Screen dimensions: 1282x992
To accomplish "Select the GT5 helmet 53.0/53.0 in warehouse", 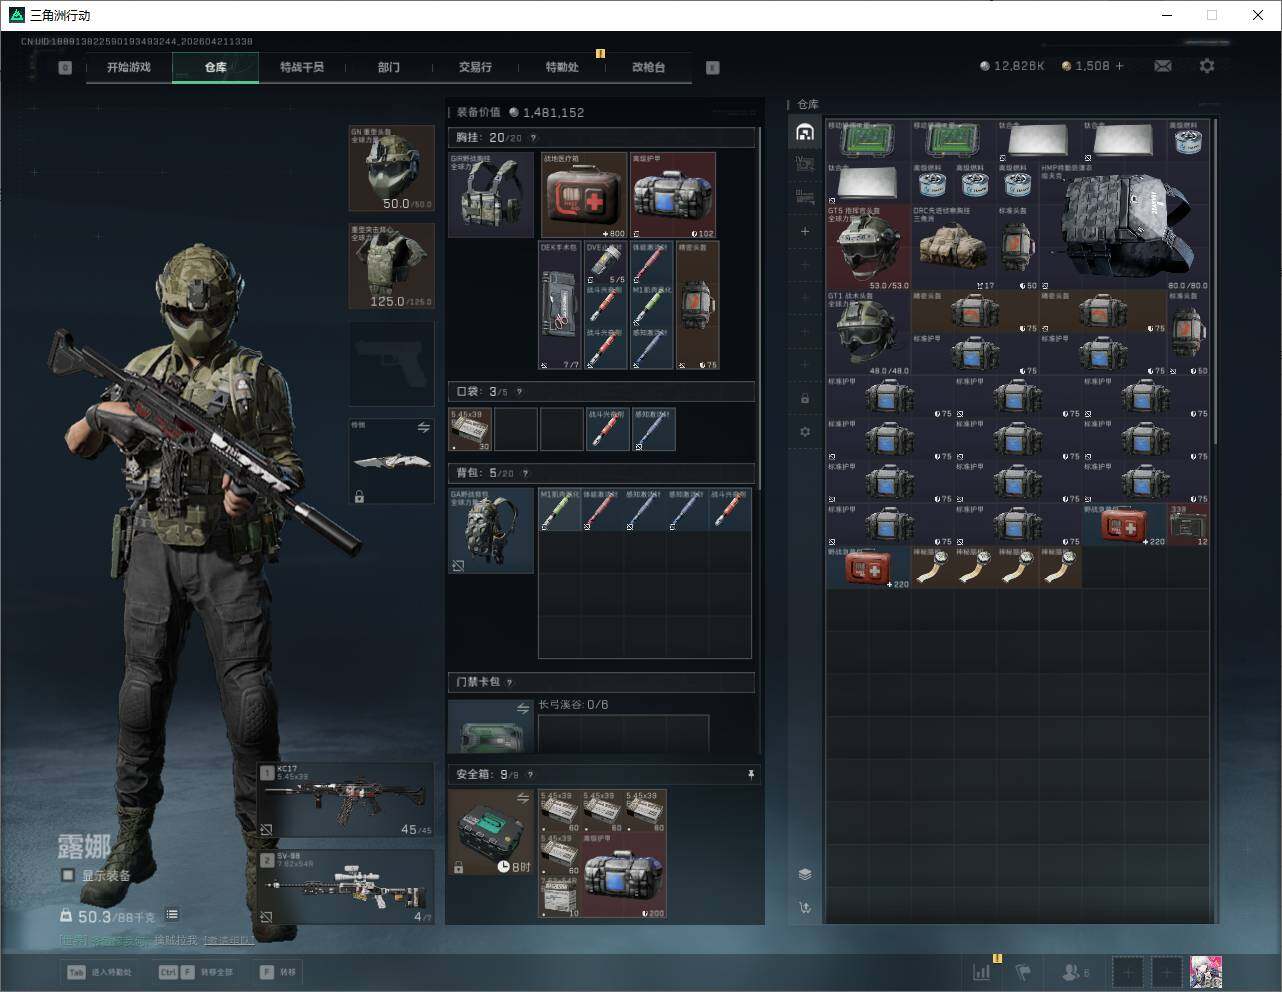I will click(869, 248).
